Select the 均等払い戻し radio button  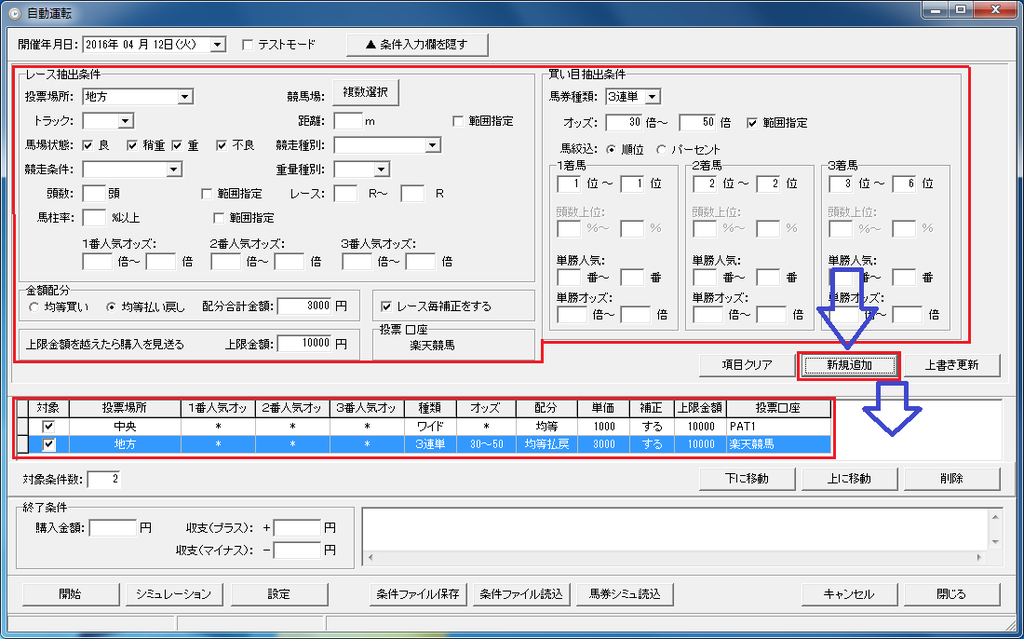(x=111, y=306)
